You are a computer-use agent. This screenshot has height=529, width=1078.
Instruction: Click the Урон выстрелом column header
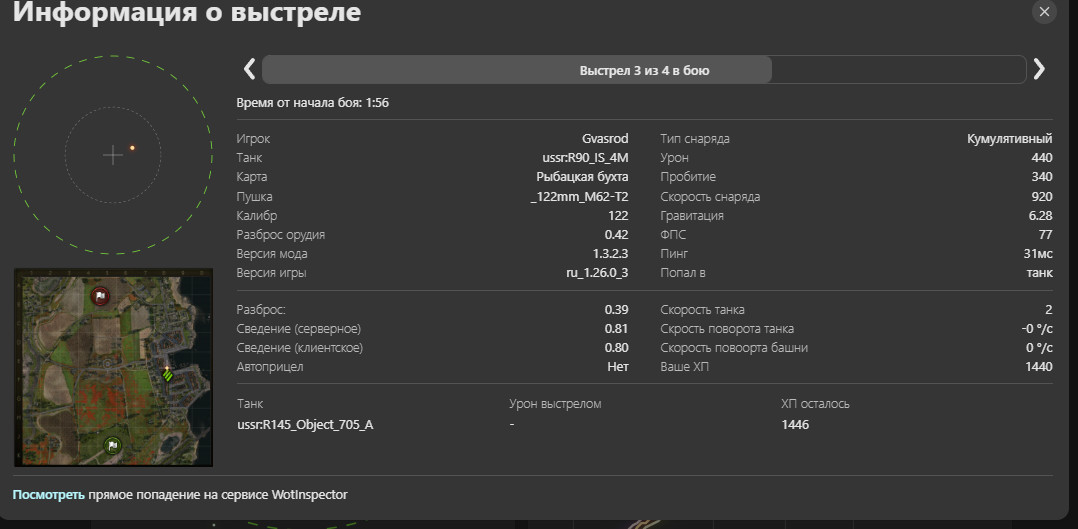click(x=555, y=404)
